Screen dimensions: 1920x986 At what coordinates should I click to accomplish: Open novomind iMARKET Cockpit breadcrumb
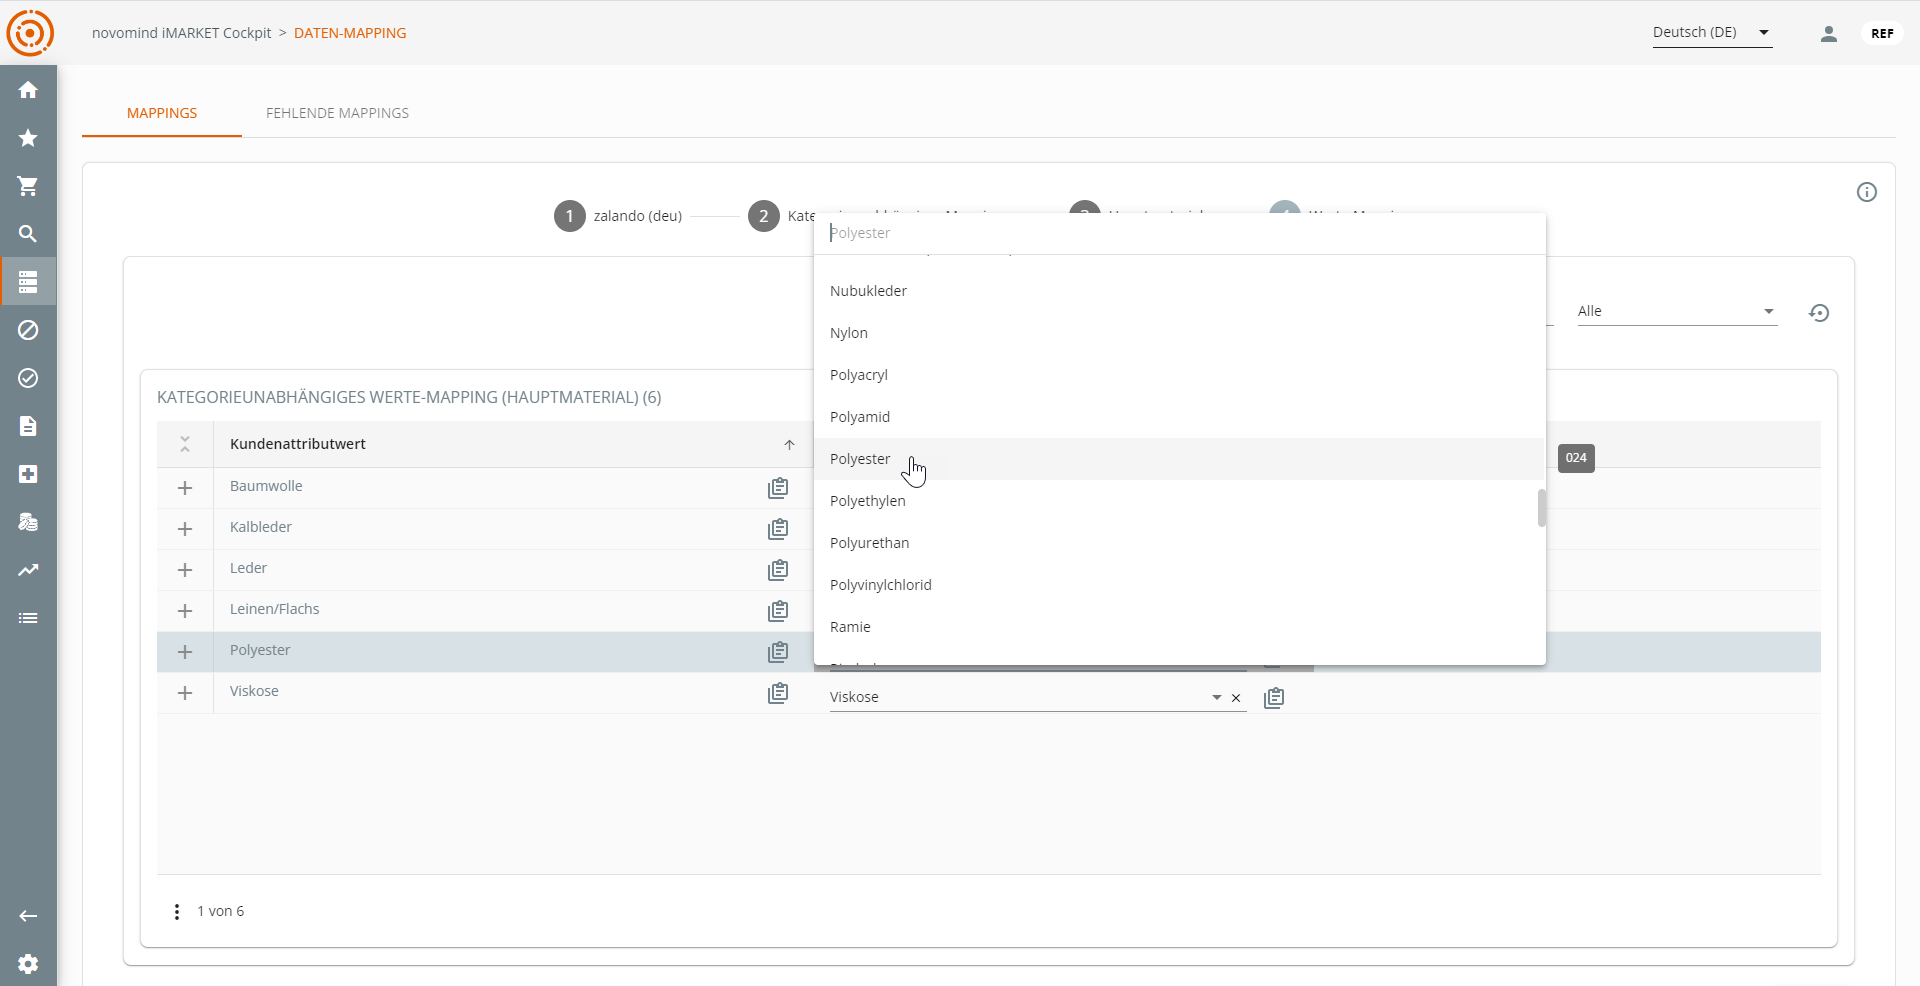(x=181, y=33)
